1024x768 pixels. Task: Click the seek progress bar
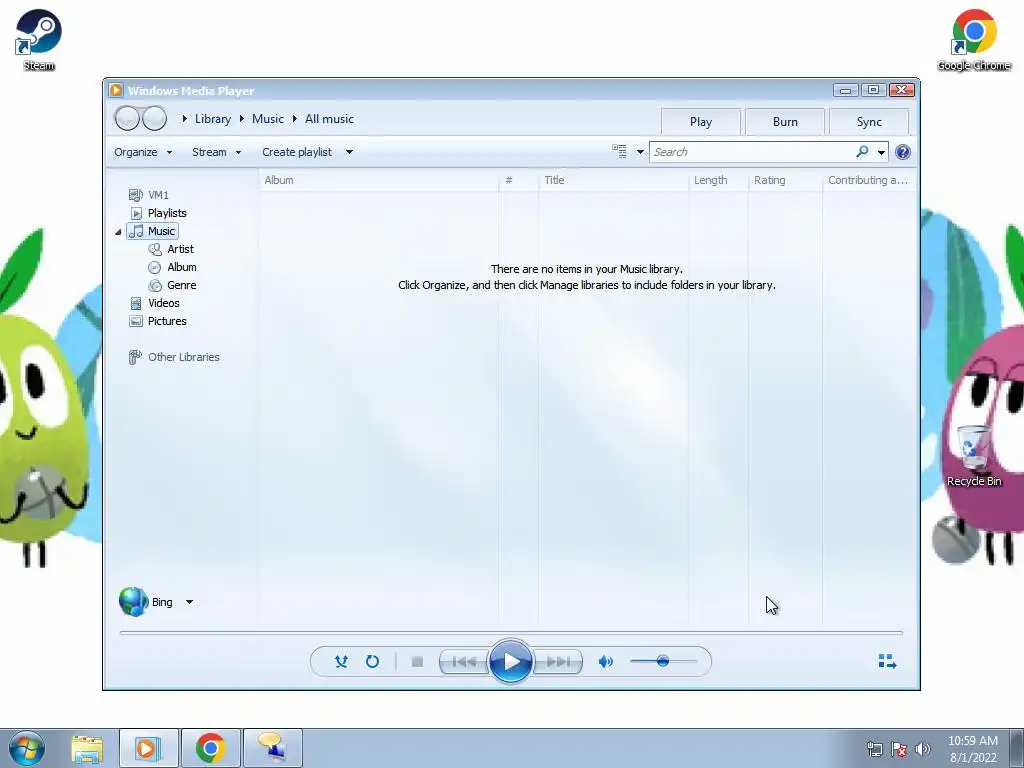pos(511,633)
